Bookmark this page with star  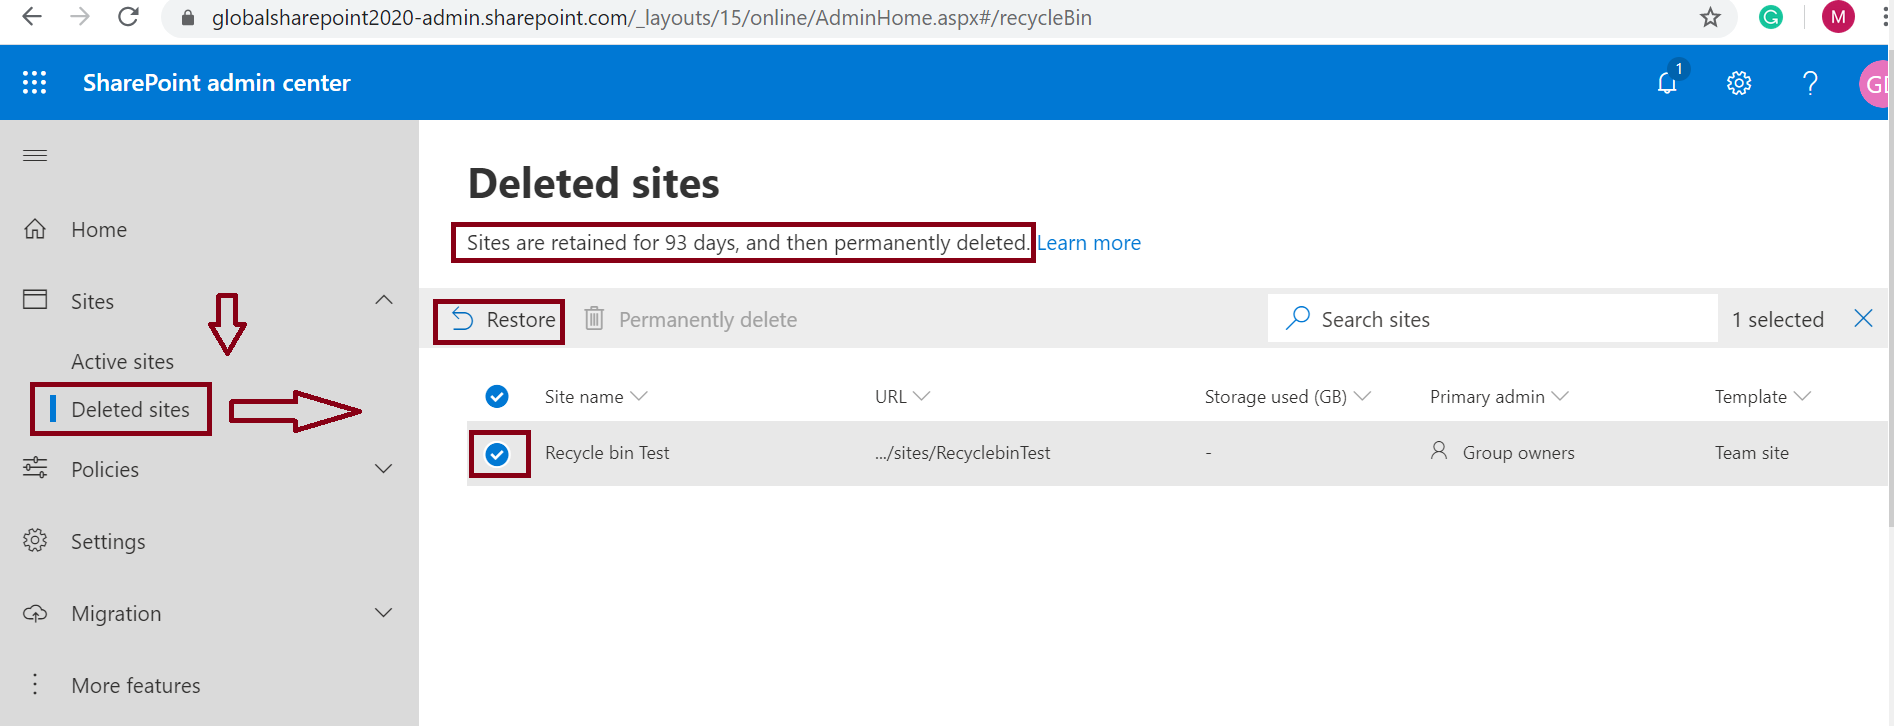[x=1710, y=17]
